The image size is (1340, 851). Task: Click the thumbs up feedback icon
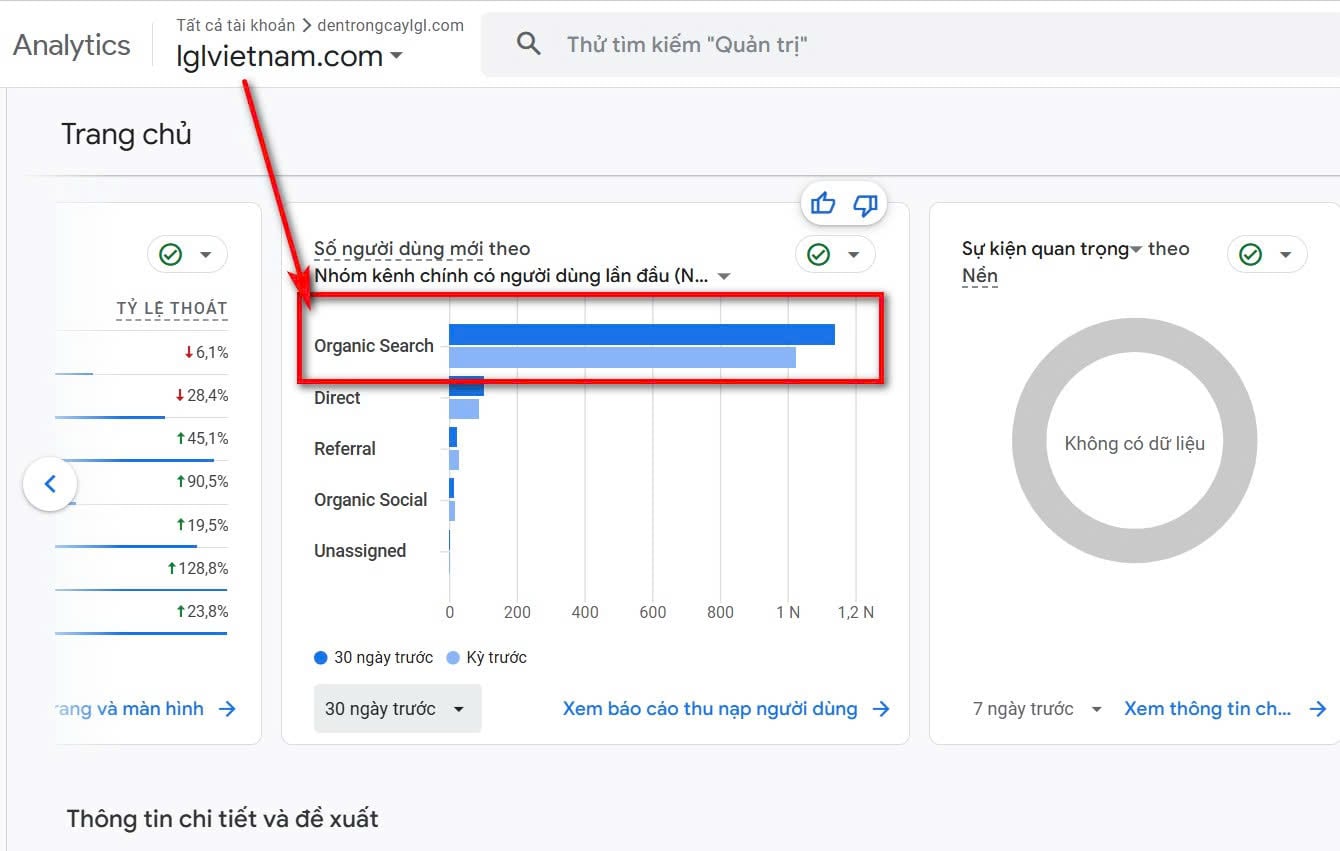pyautogui.click(x=823, y=204)
